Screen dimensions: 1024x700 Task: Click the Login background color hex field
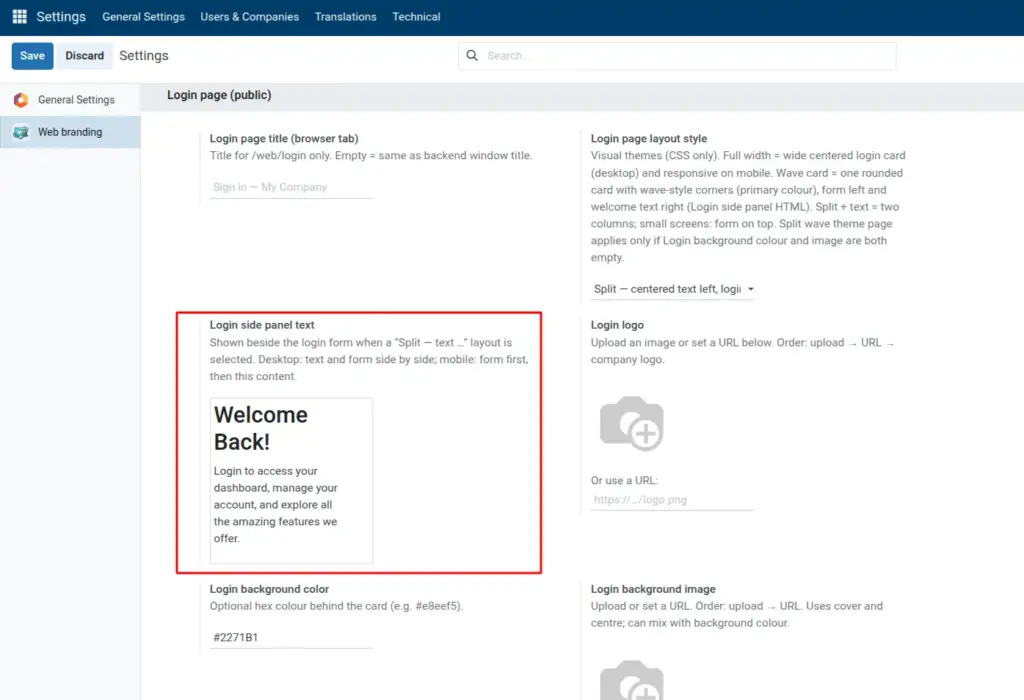(291, 637)
